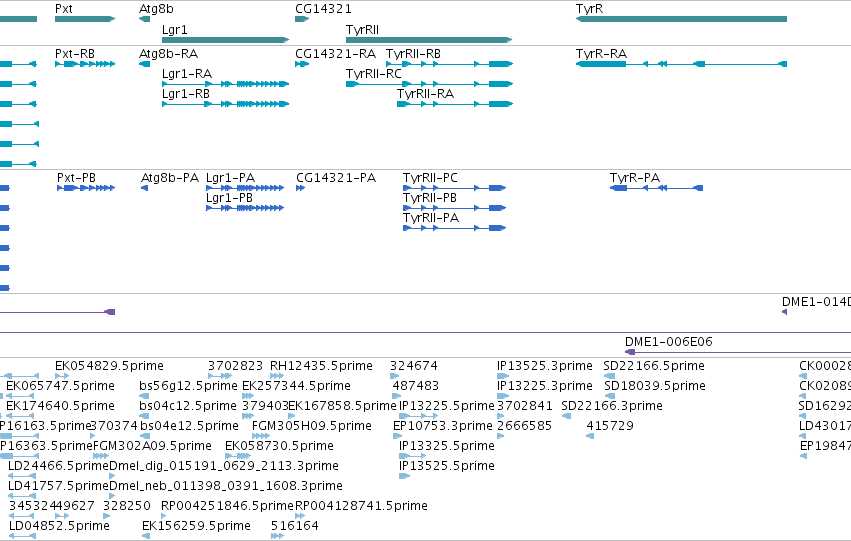The height and width of the screenshot is (541, 851).
Task: Click the FGM302A09.5prime EST label
Action: 152,446
